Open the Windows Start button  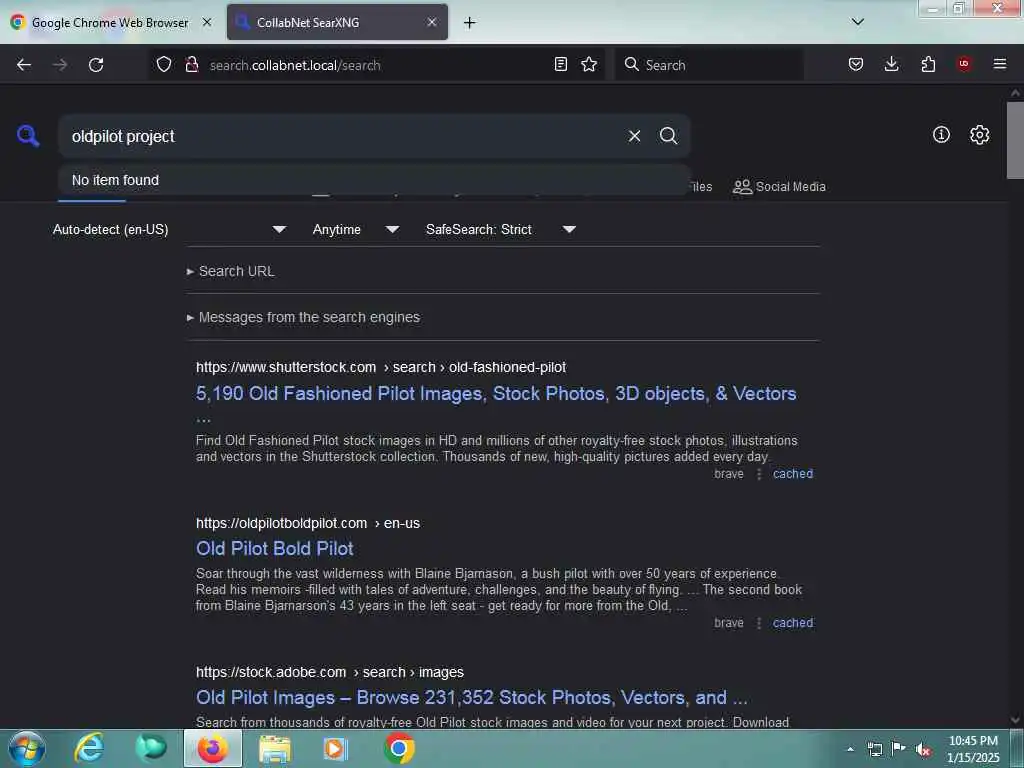coord(26,748)
